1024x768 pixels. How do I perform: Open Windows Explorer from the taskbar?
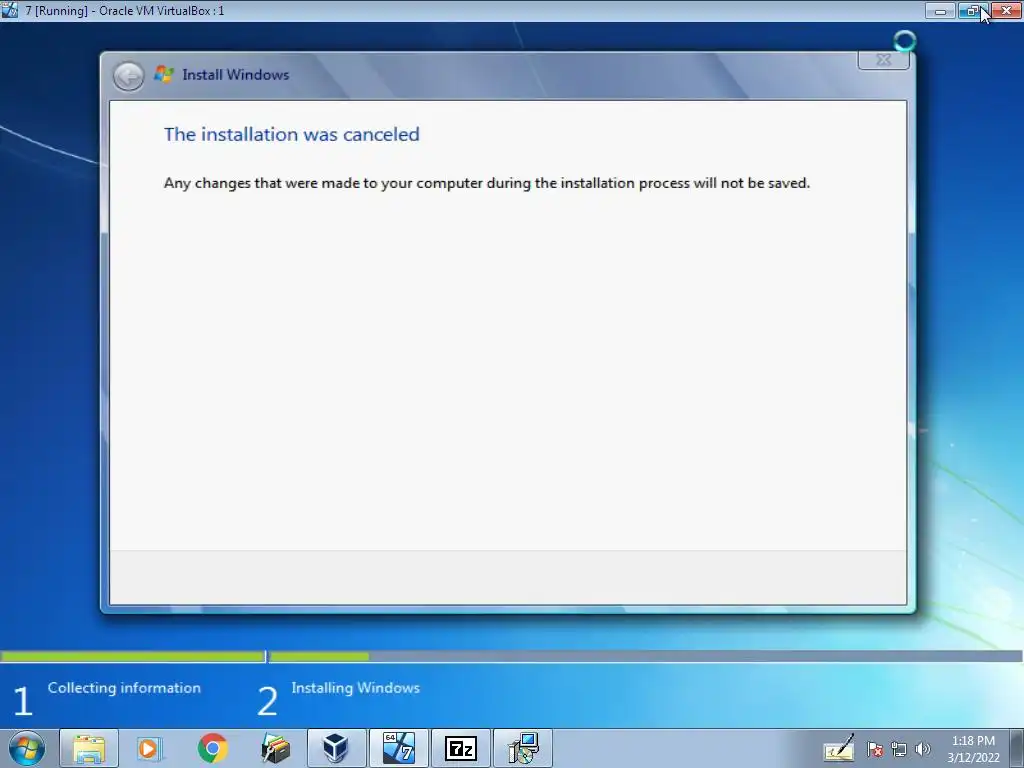[x=89, y=748]
